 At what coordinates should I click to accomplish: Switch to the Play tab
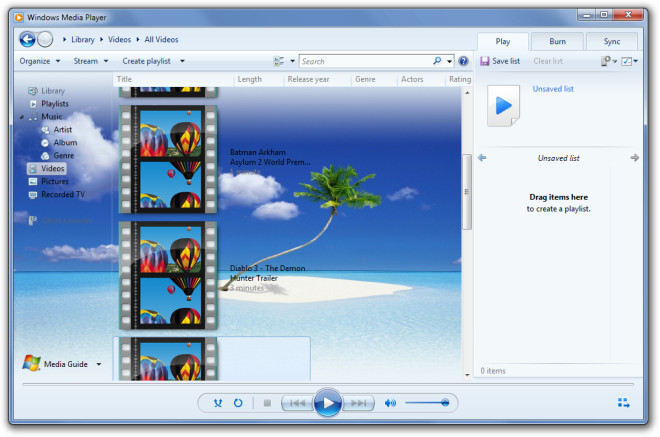503,41
